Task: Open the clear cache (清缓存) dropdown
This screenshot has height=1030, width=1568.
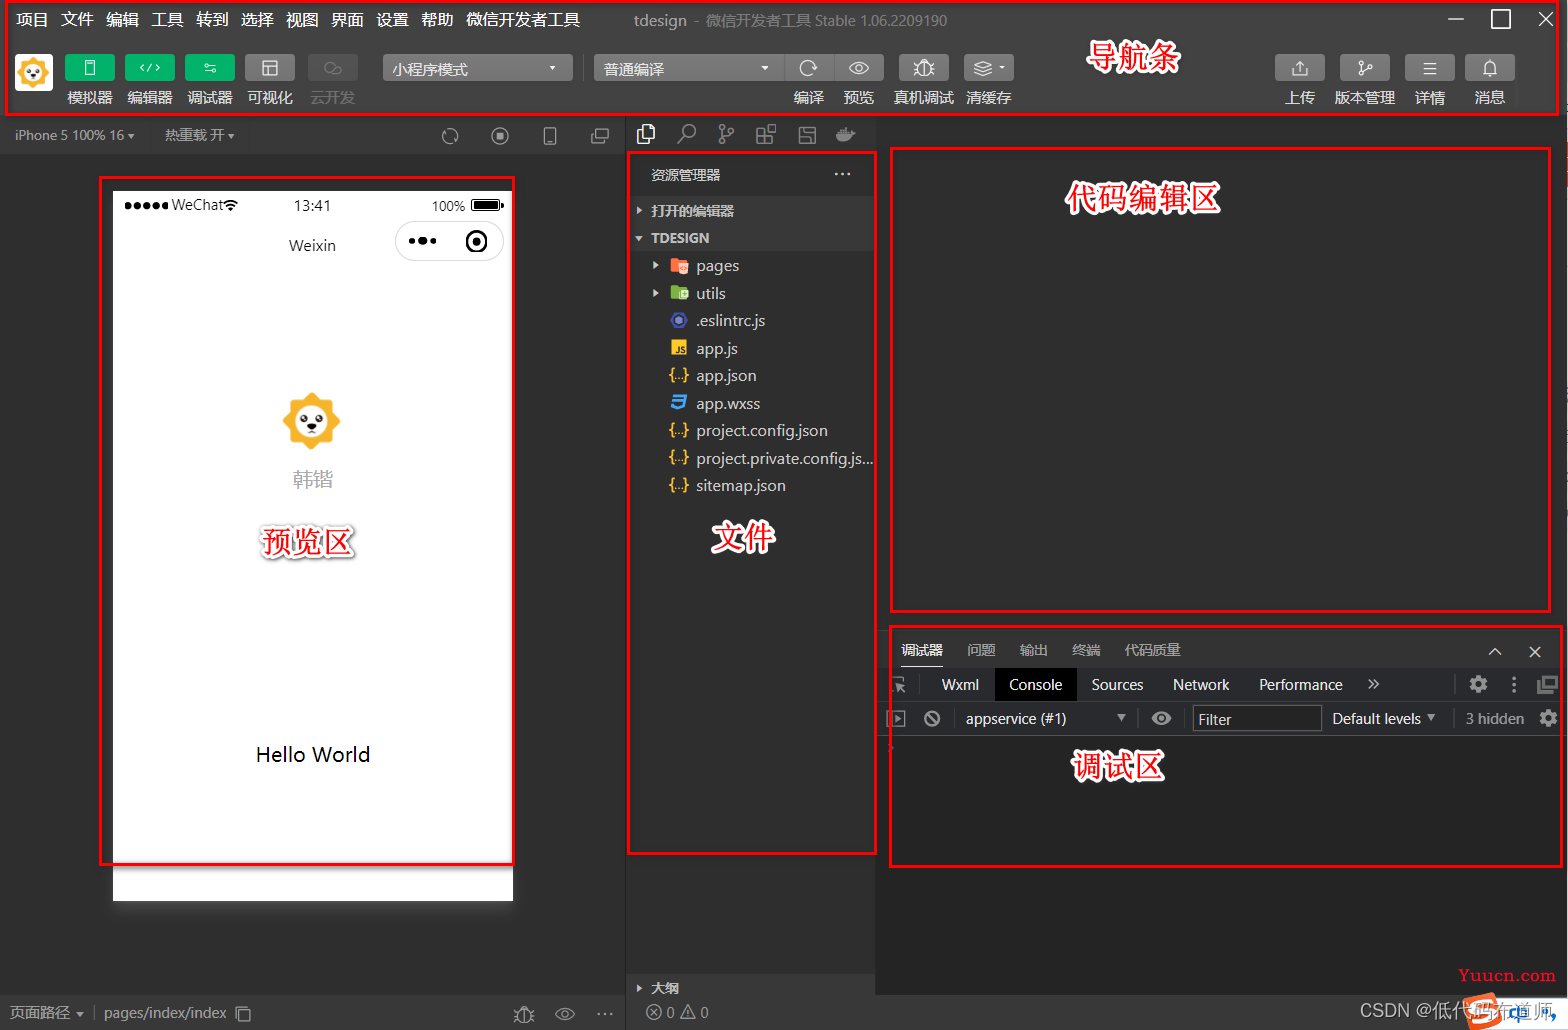Action: tap(989, 68)
